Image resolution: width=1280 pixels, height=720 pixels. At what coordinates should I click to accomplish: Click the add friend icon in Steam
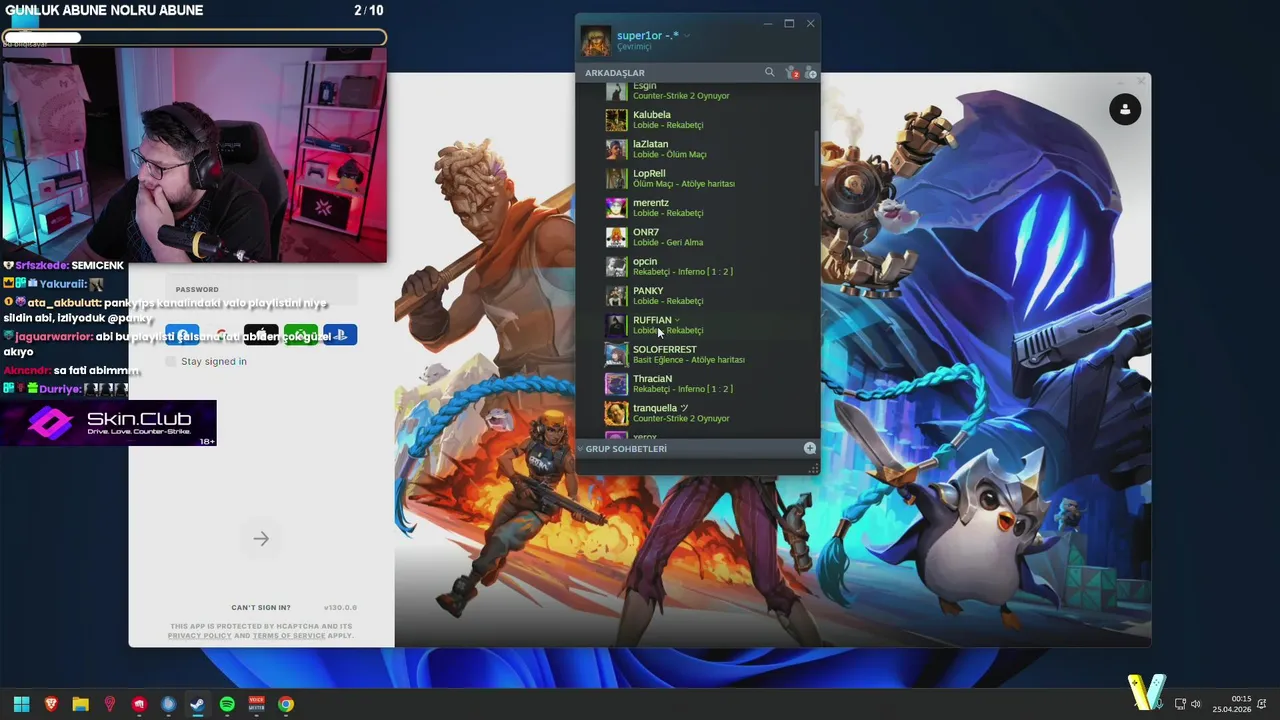pos(810,73)
